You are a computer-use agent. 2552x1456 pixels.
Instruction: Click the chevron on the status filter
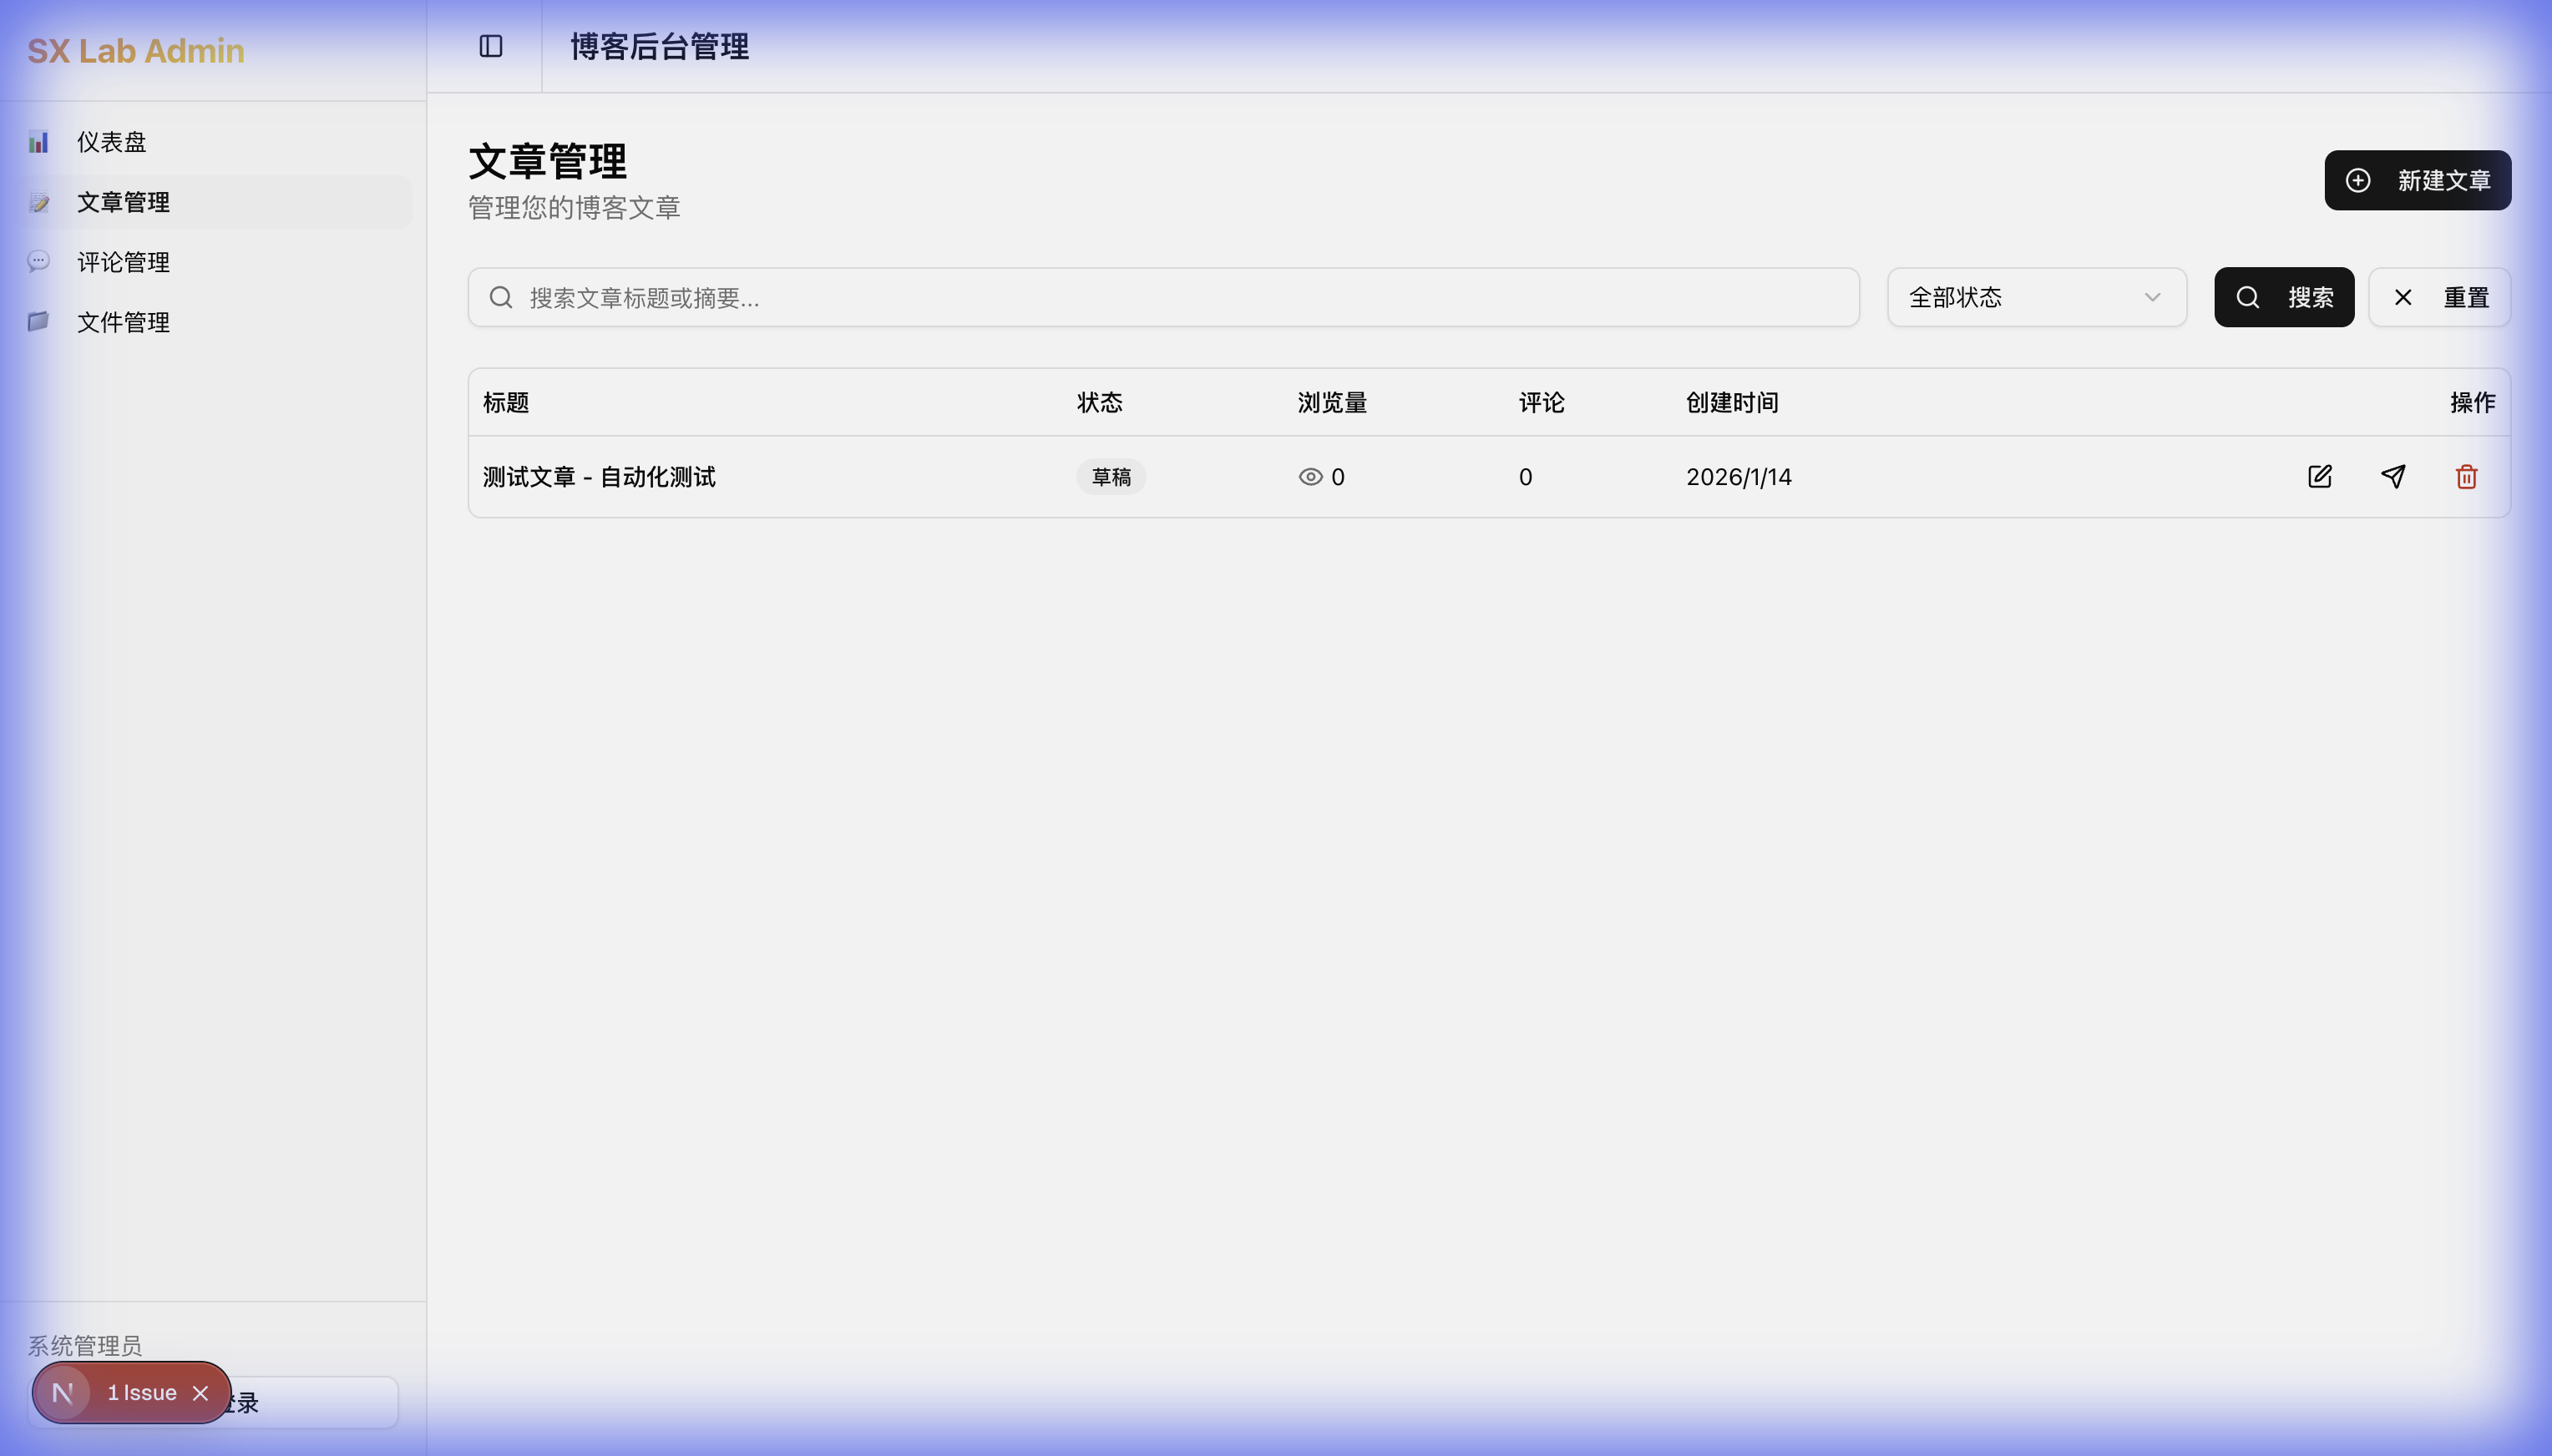coord(2151,297)
